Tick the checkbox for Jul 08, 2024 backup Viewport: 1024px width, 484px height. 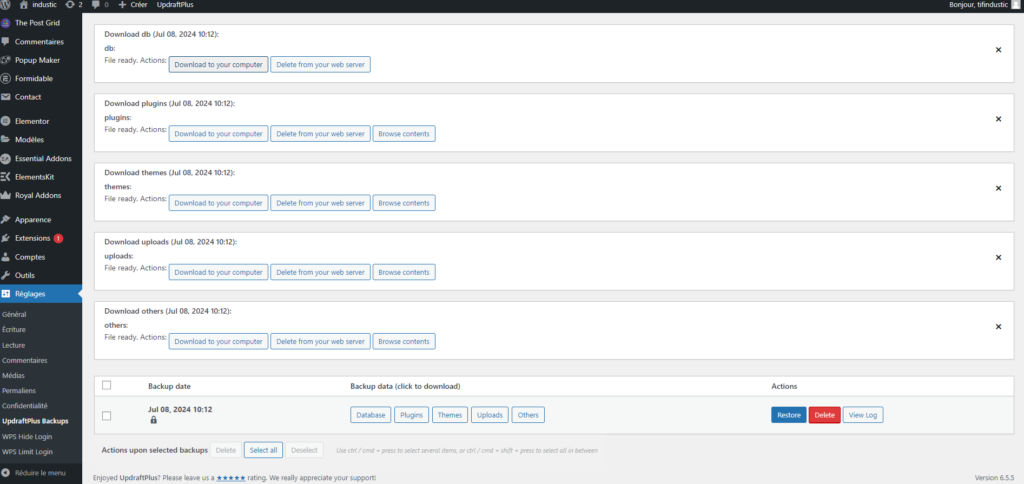(107, 415)
